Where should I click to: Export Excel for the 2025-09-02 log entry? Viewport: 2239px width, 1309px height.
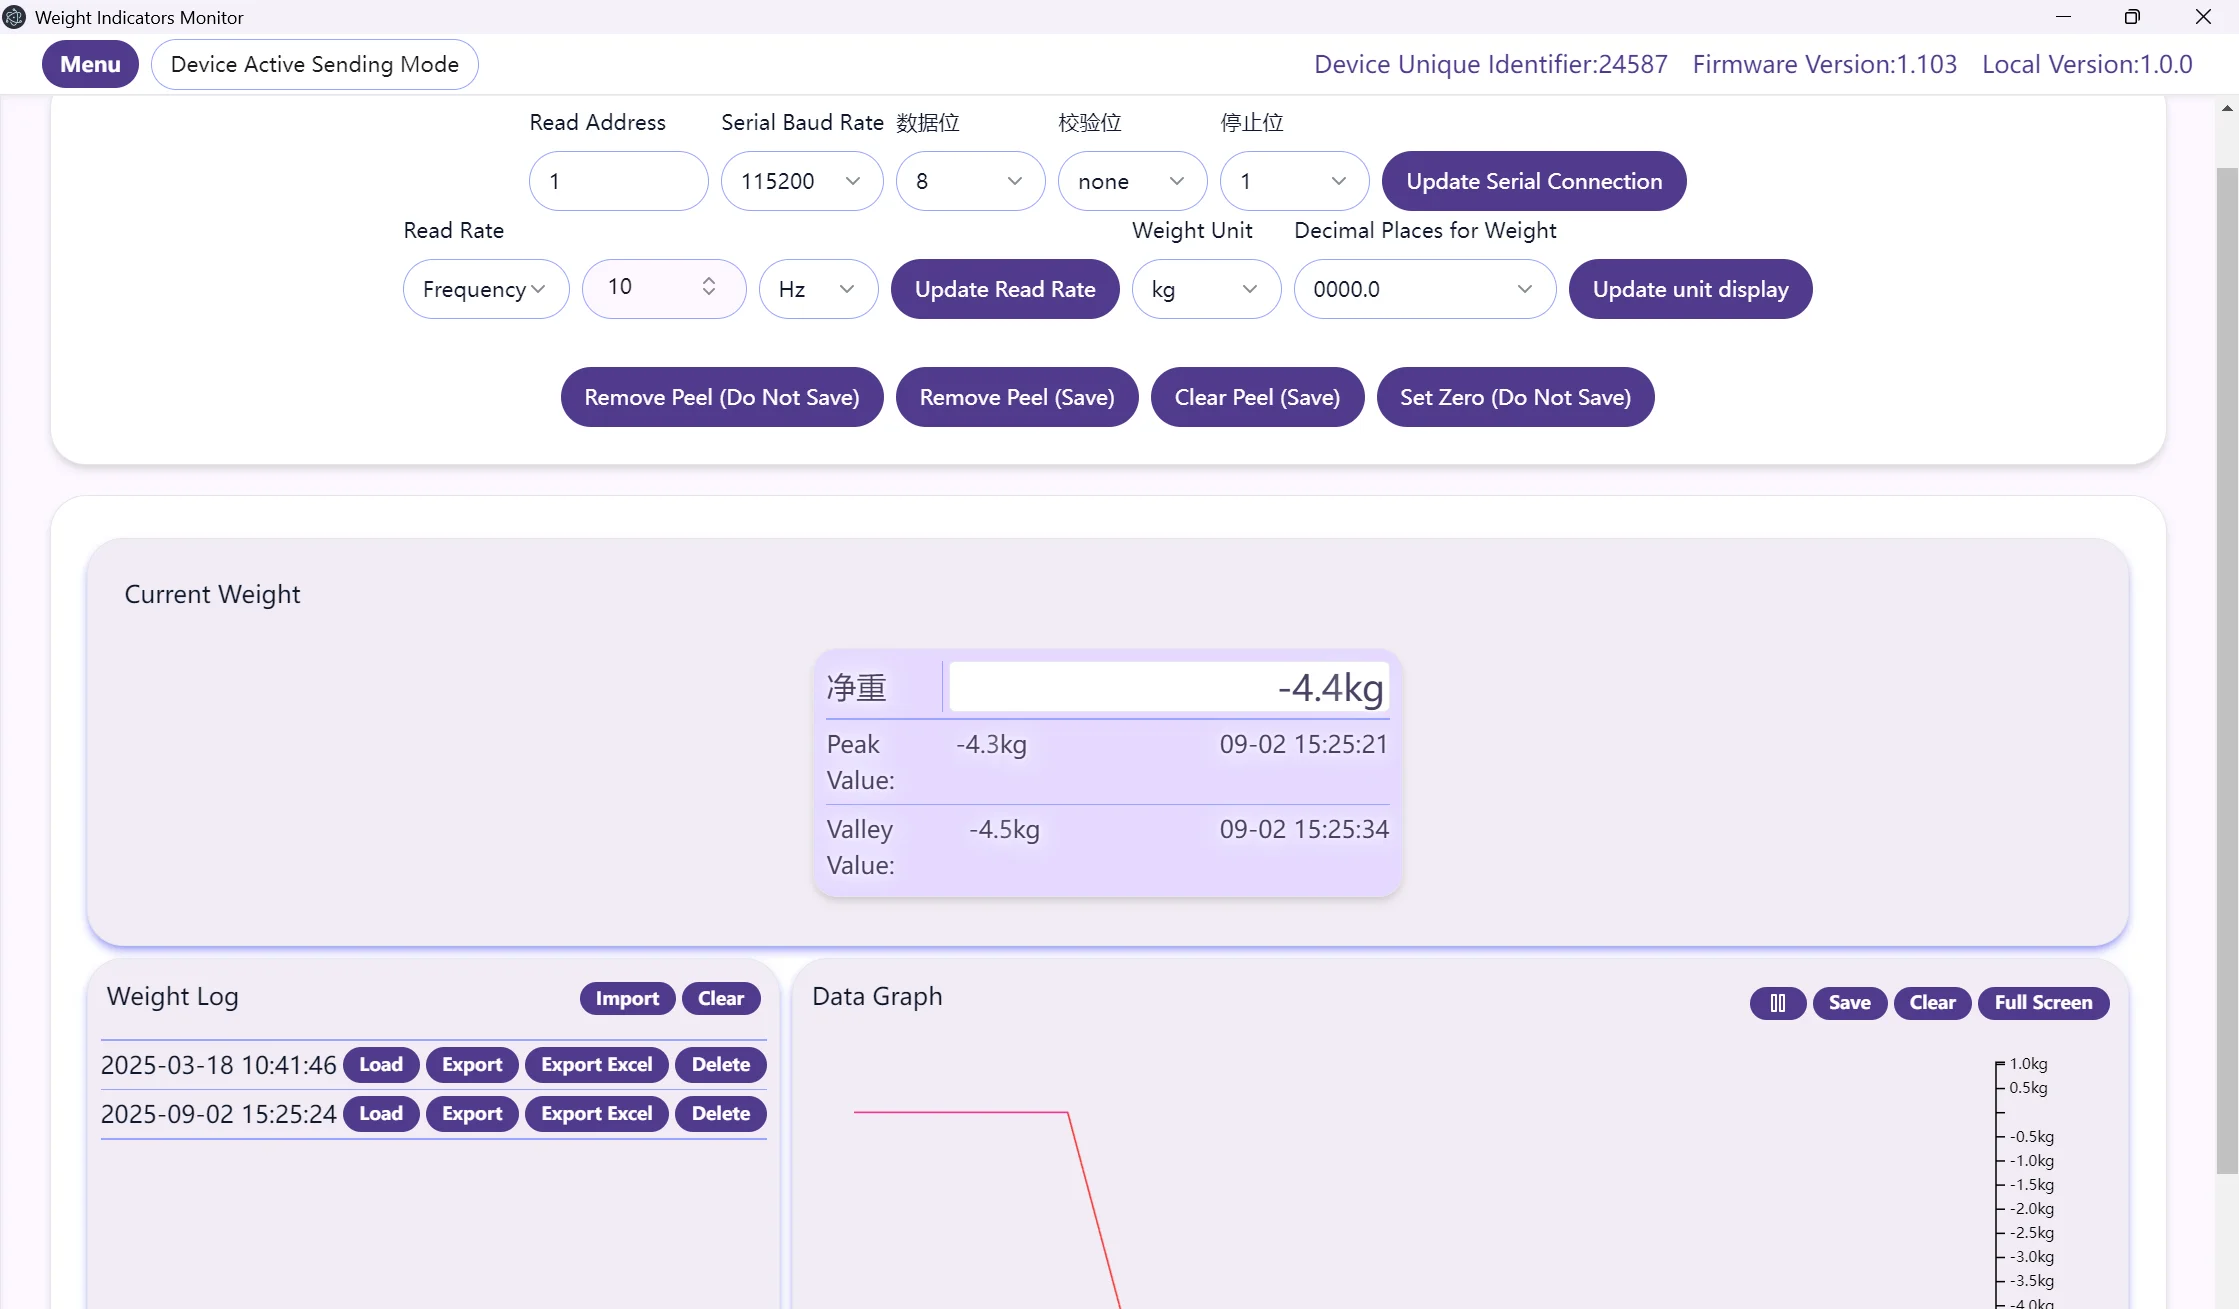[x=597, y=1113]
